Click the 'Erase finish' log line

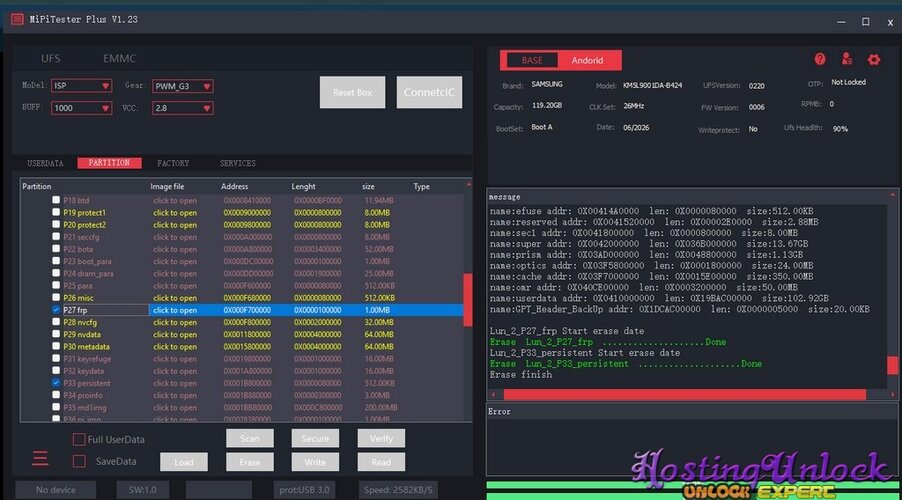(x=521, y=375)
